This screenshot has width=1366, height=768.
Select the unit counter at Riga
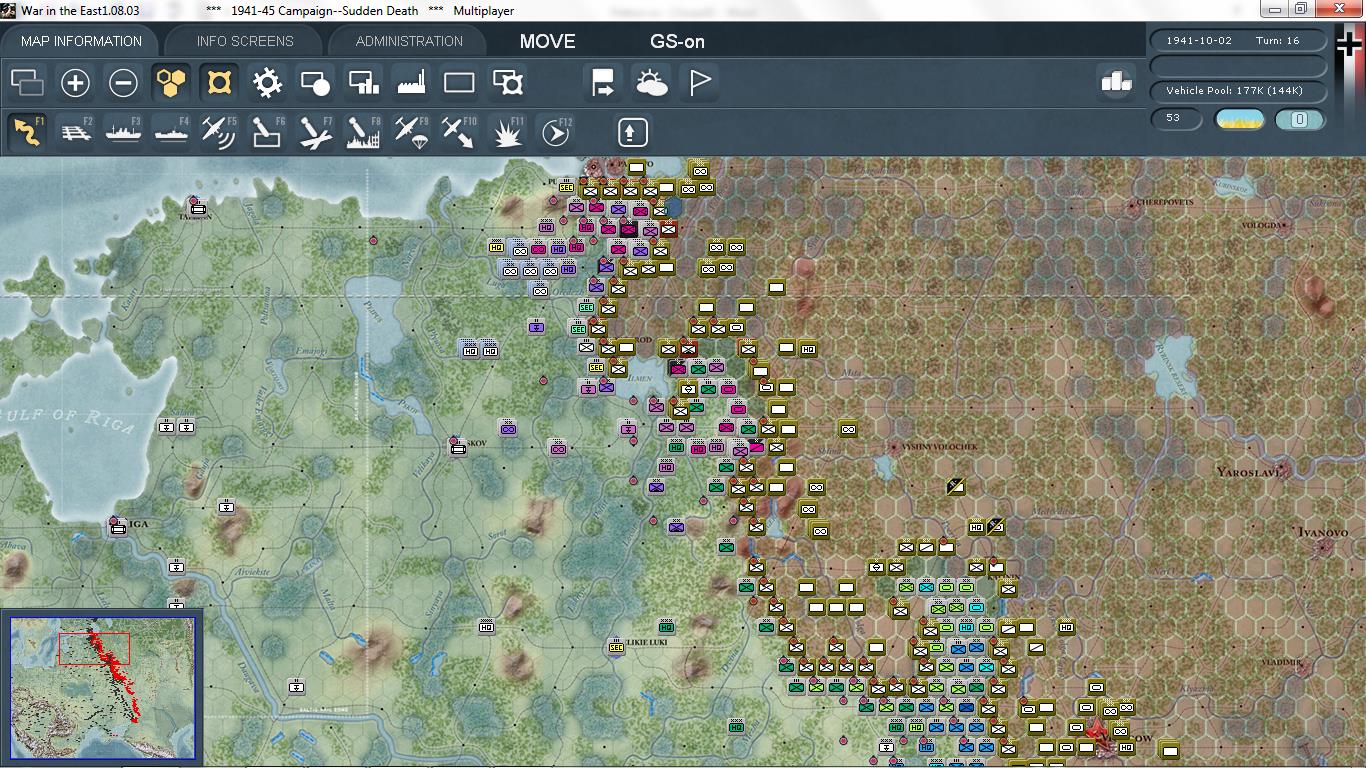119,527
